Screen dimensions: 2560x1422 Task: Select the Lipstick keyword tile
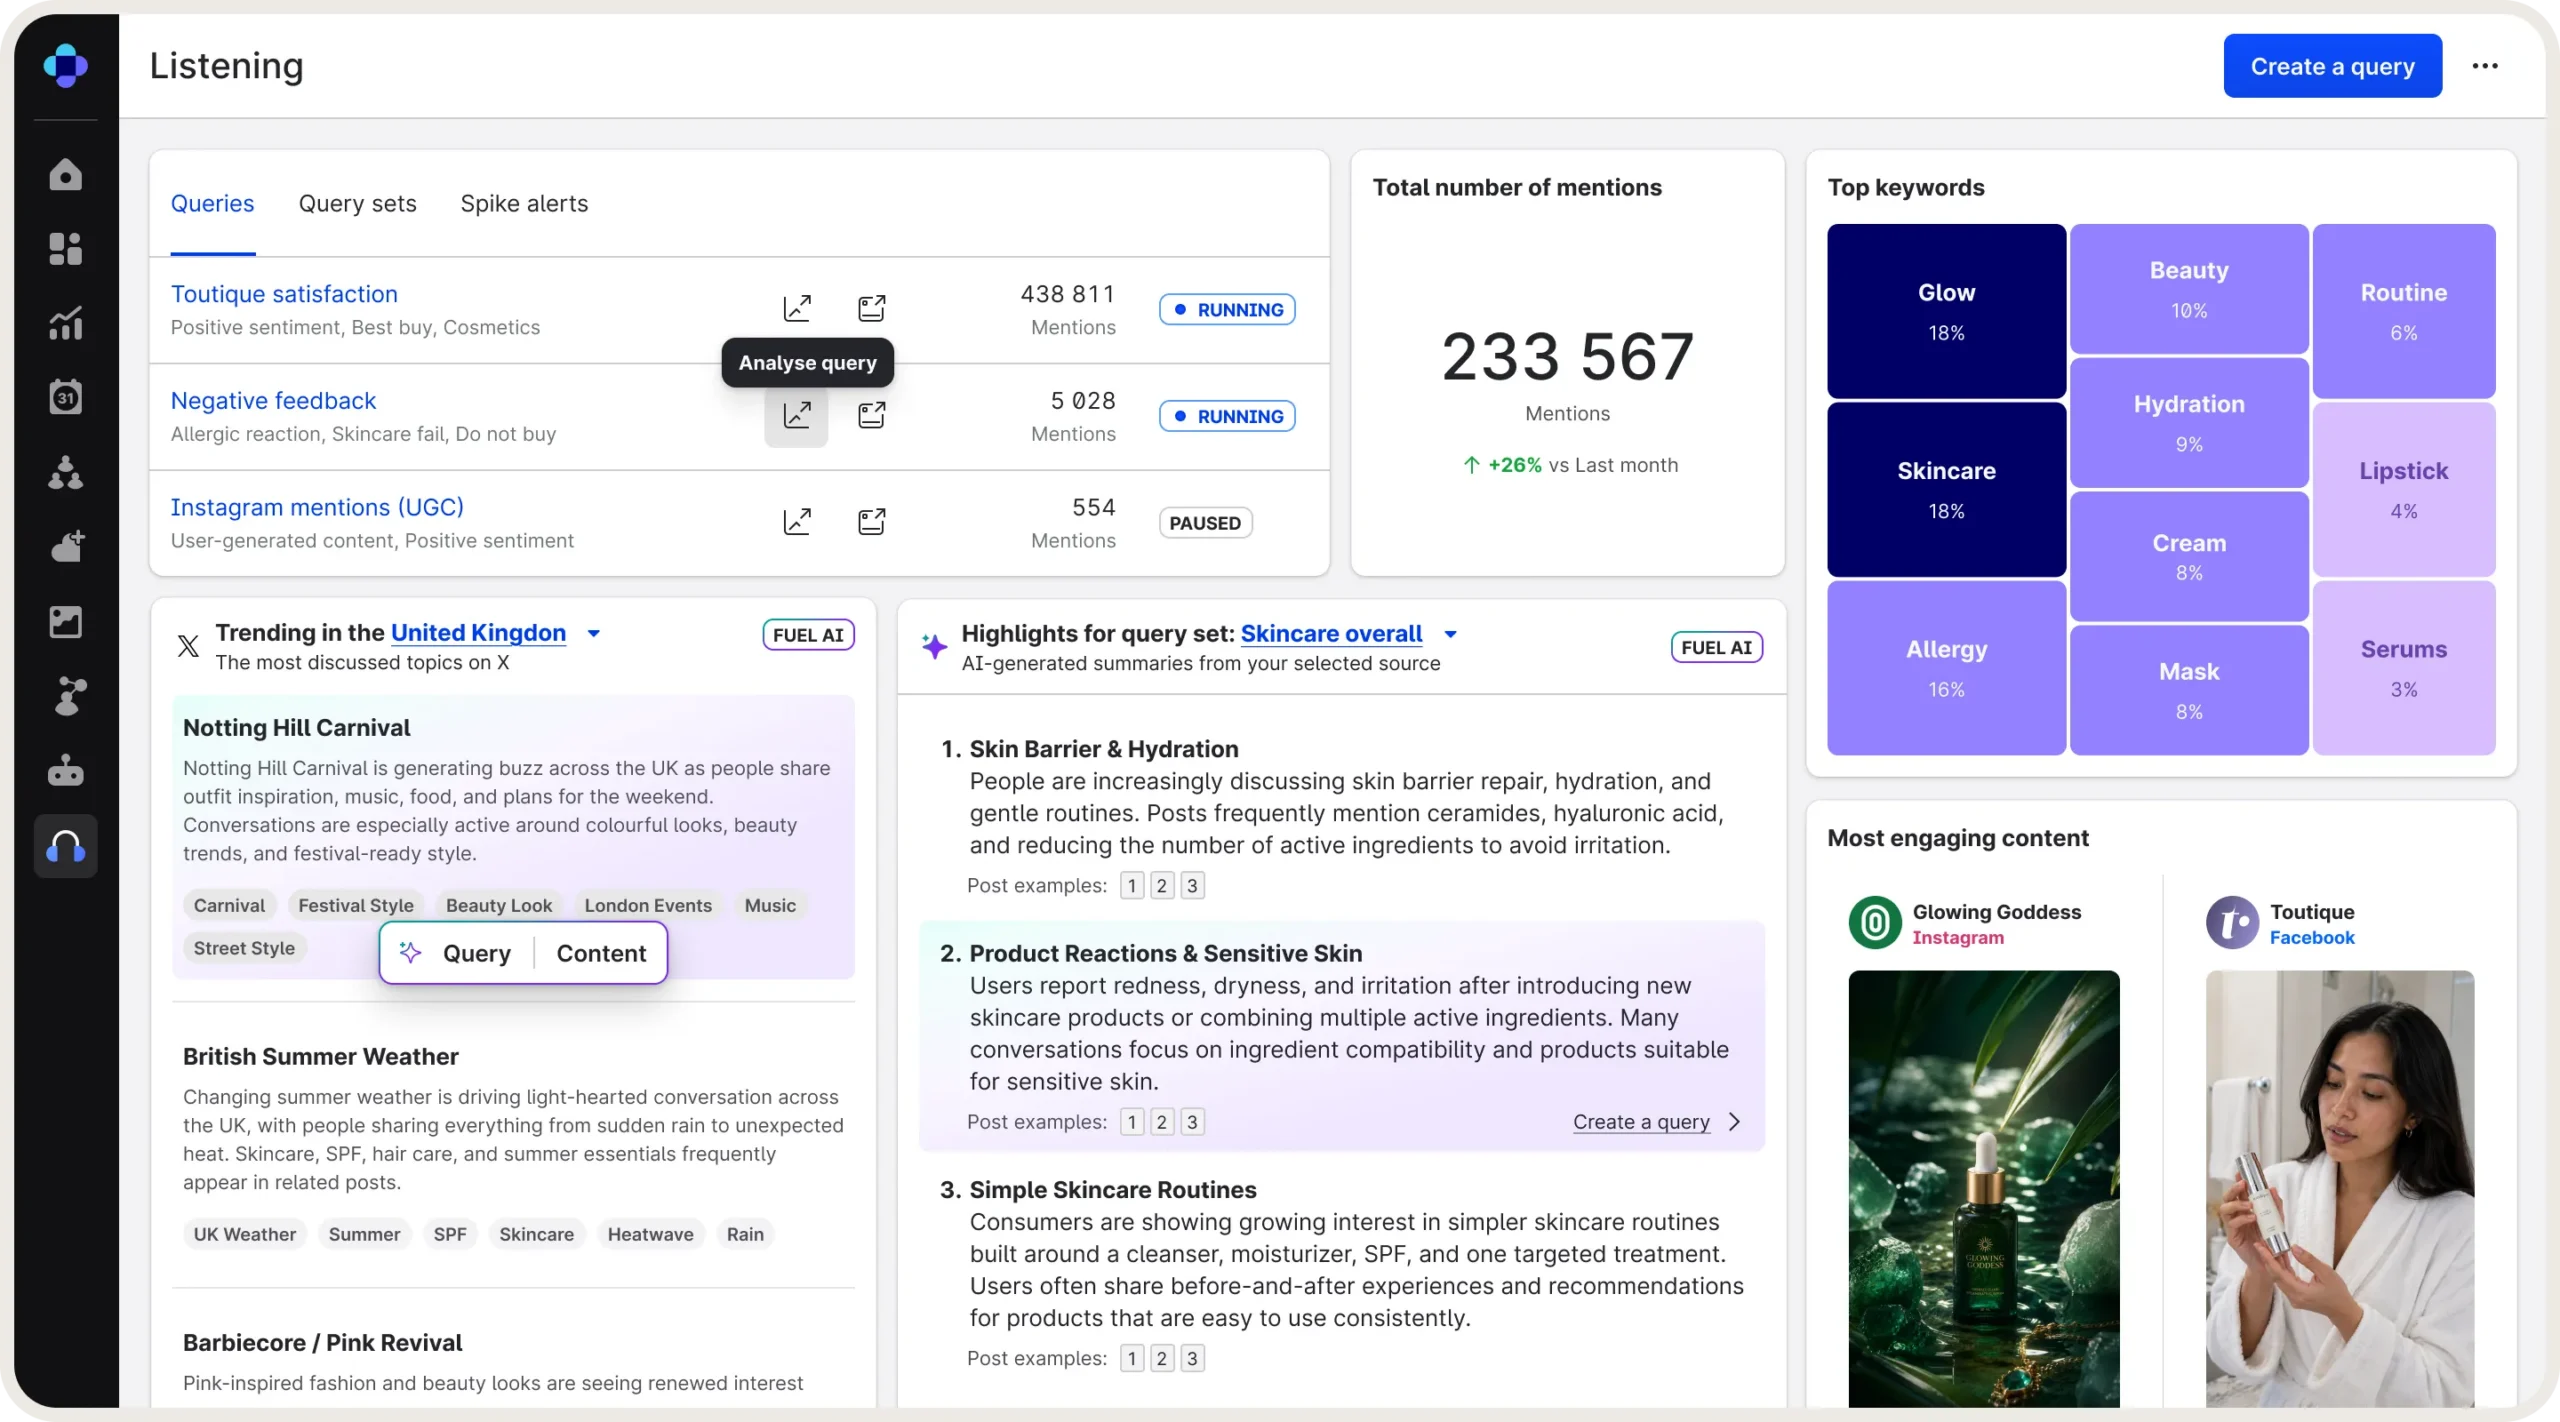2404,489
